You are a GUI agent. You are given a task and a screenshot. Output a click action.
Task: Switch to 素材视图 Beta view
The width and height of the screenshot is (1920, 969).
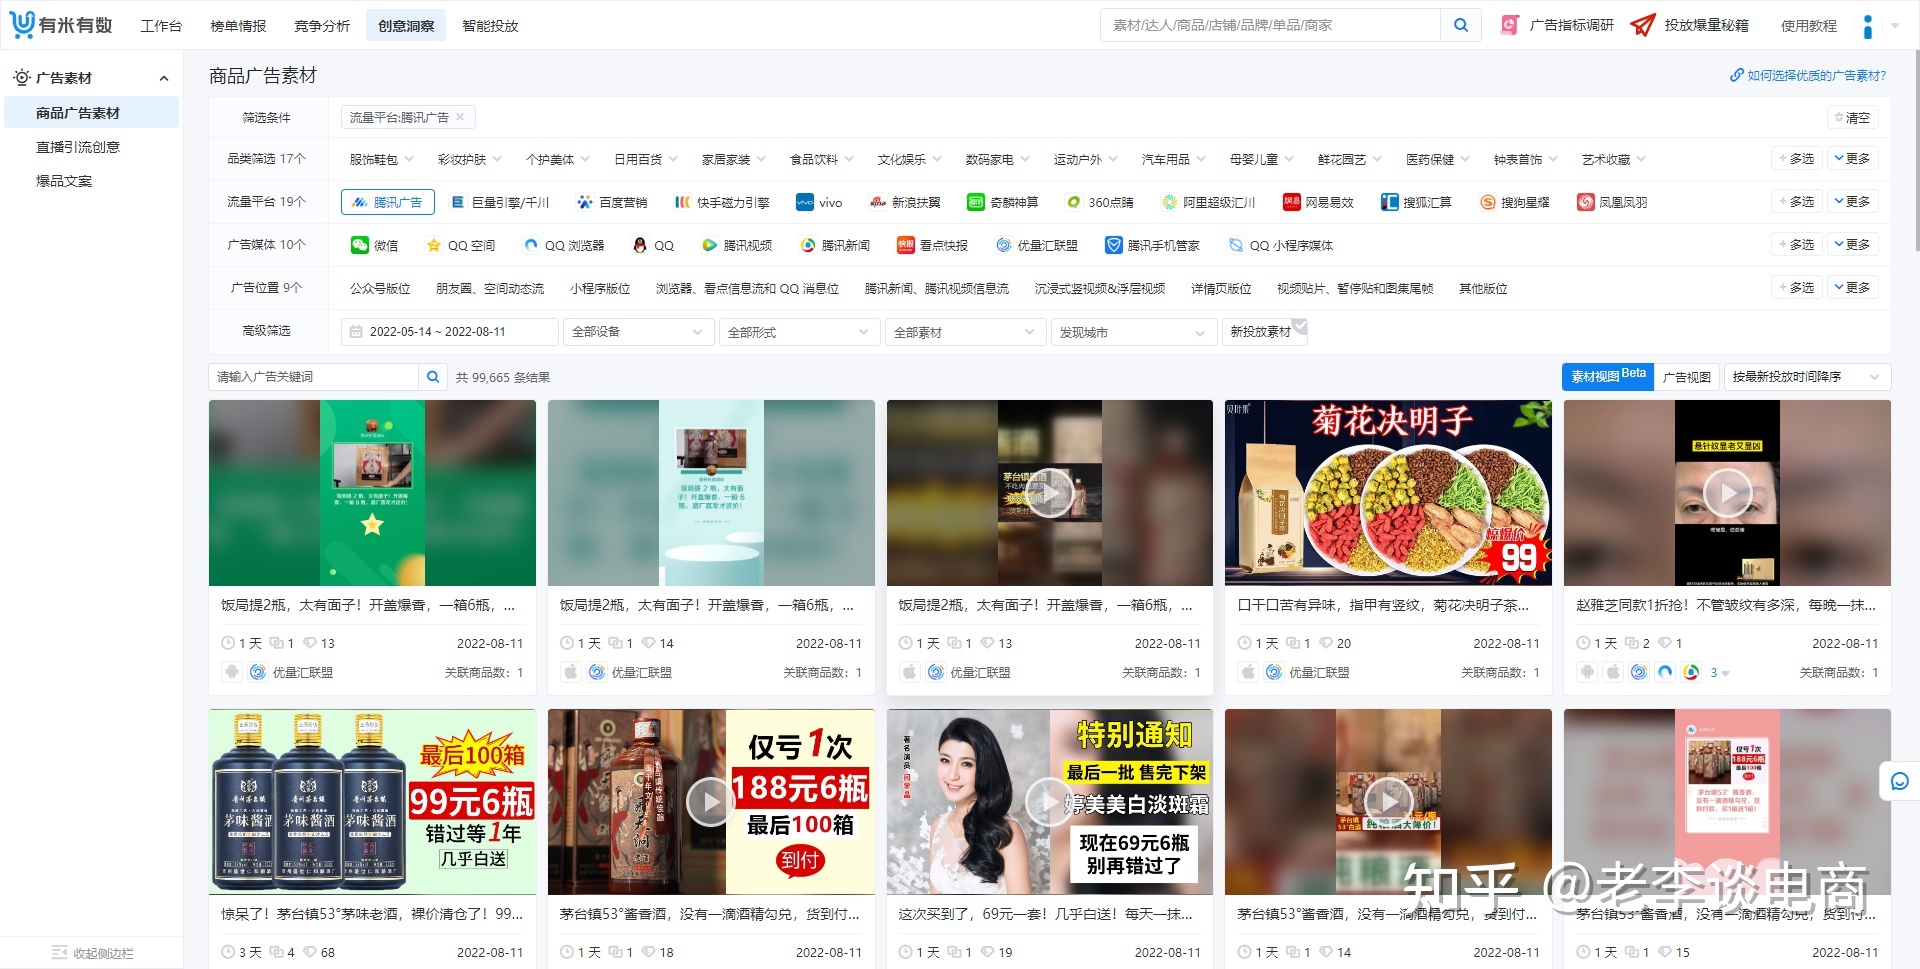1608,377
